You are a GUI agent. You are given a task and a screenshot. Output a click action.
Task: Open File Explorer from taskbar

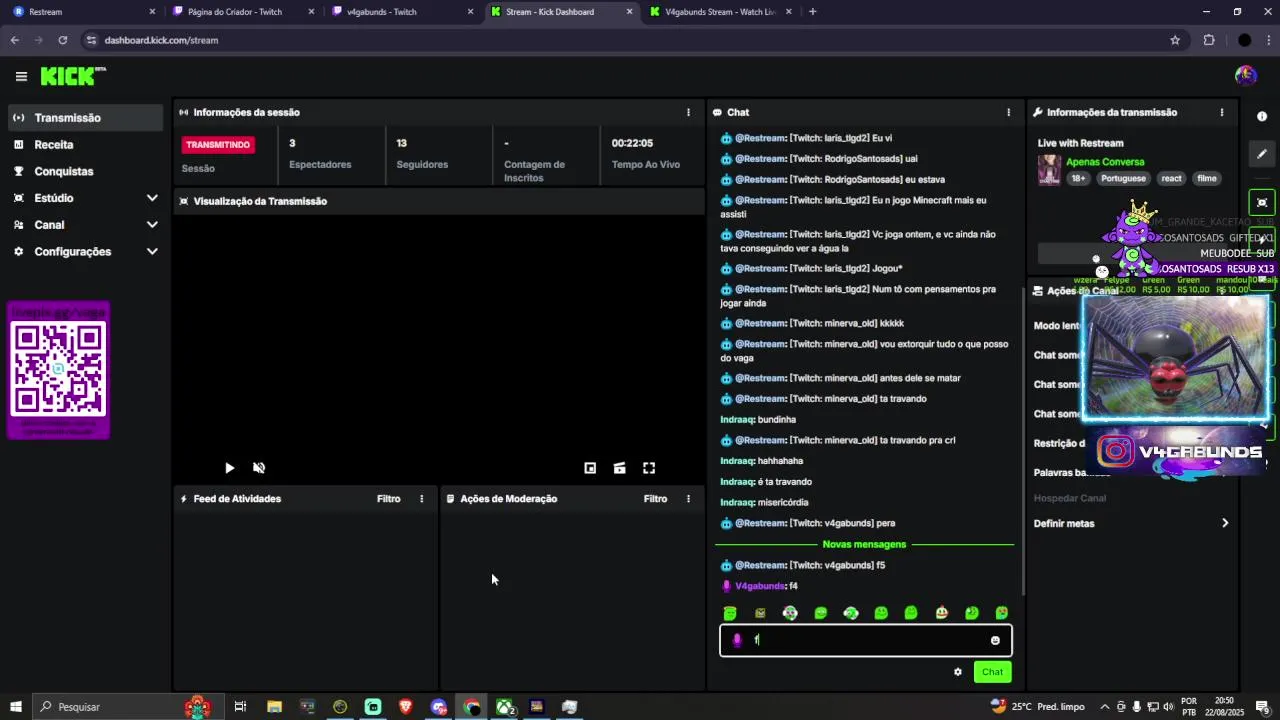[274, 707]
